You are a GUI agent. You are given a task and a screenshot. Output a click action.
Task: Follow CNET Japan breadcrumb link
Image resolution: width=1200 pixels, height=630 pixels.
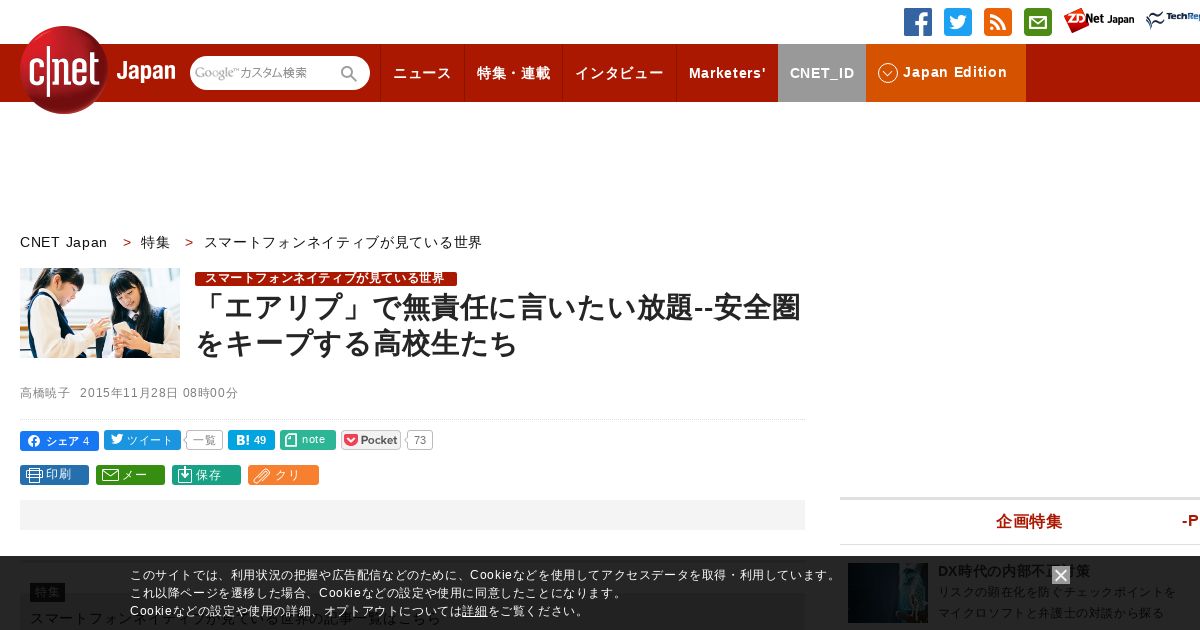(x=64, y=242)
